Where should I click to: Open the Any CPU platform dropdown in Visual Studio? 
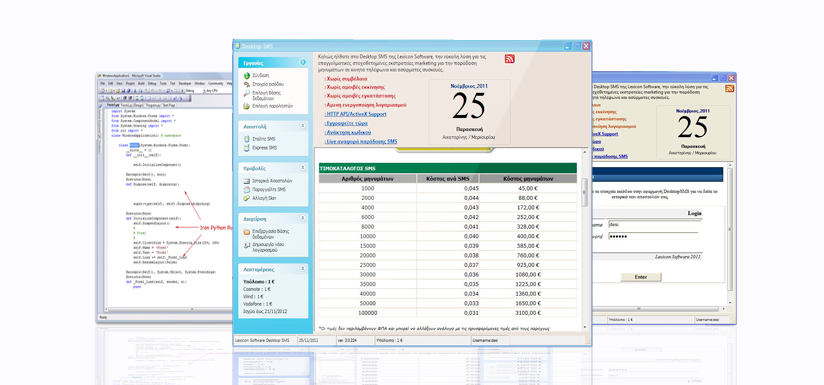point(219,91)
